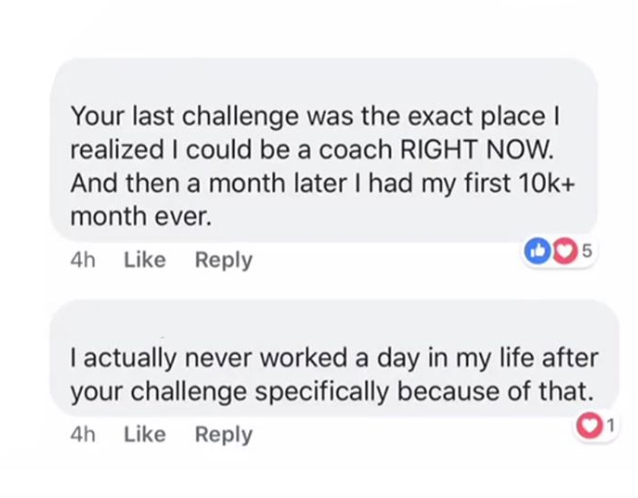638x498 pixels.
Task: Click the heart reaction on the second comment
Action: (x=588, y=426)
